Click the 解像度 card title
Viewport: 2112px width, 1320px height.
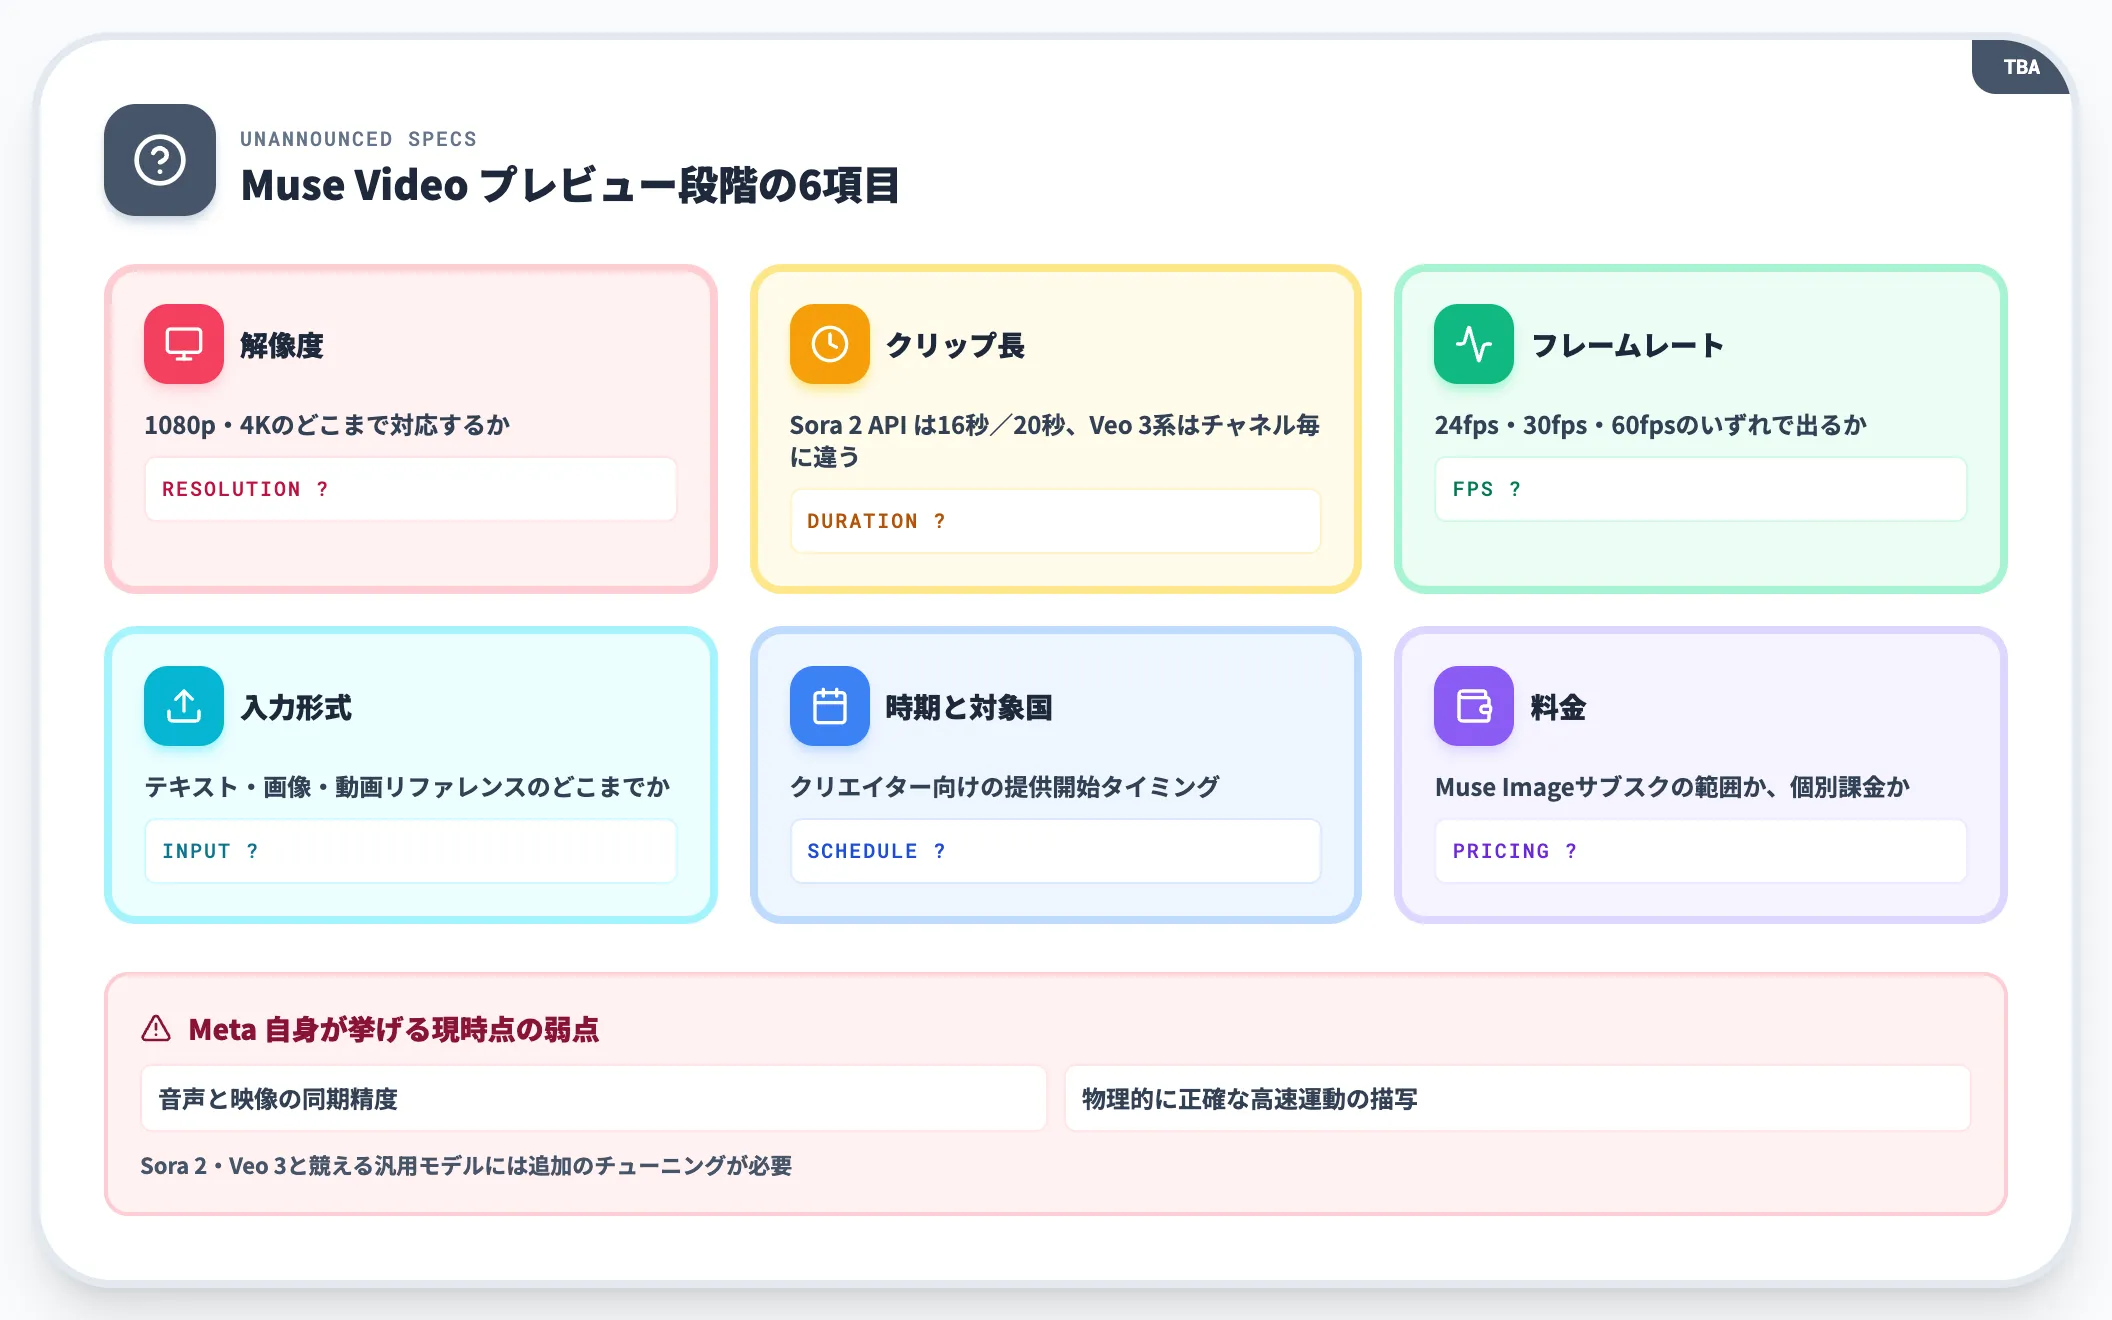282,345
